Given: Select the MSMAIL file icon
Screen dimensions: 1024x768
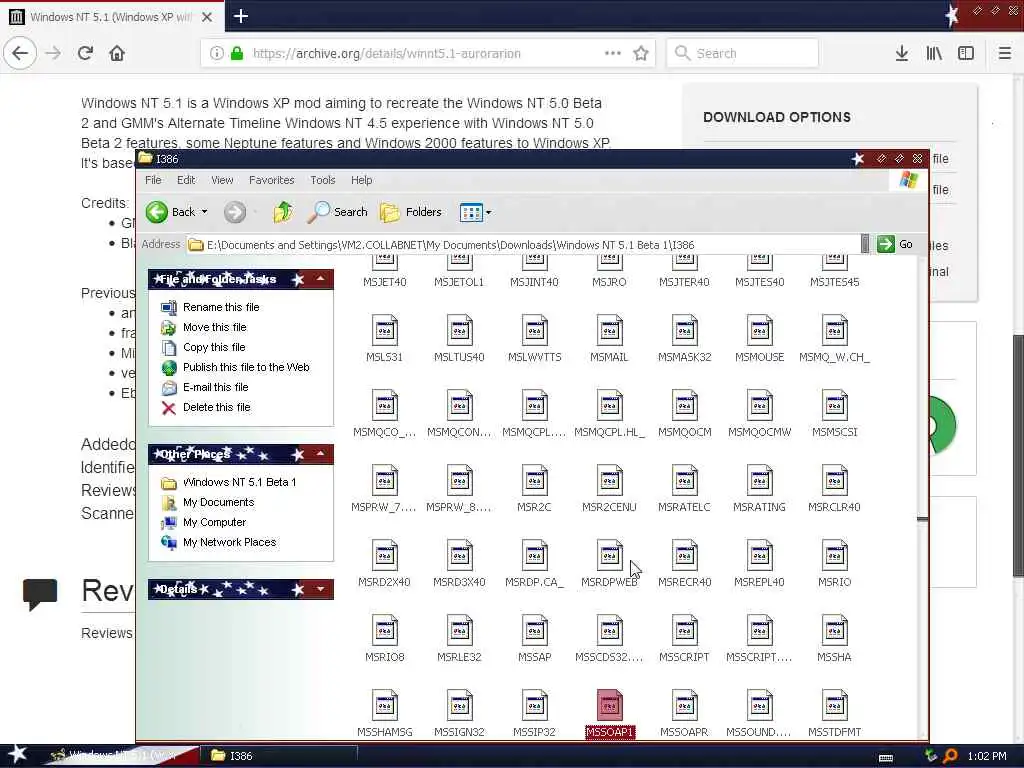Looking at the screenshot, I should click(x=610, y=330).
